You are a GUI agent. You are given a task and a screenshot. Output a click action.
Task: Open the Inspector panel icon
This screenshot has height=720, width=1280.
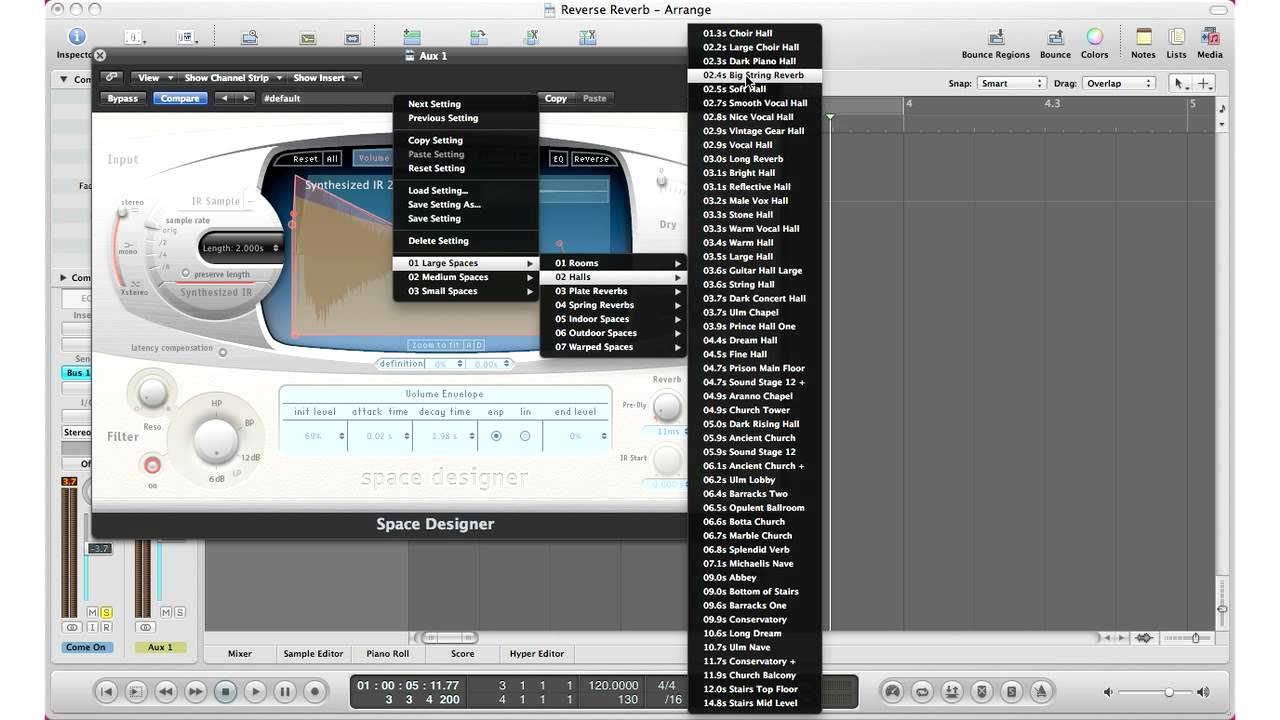pyautogui.click(x=77, y=37)
